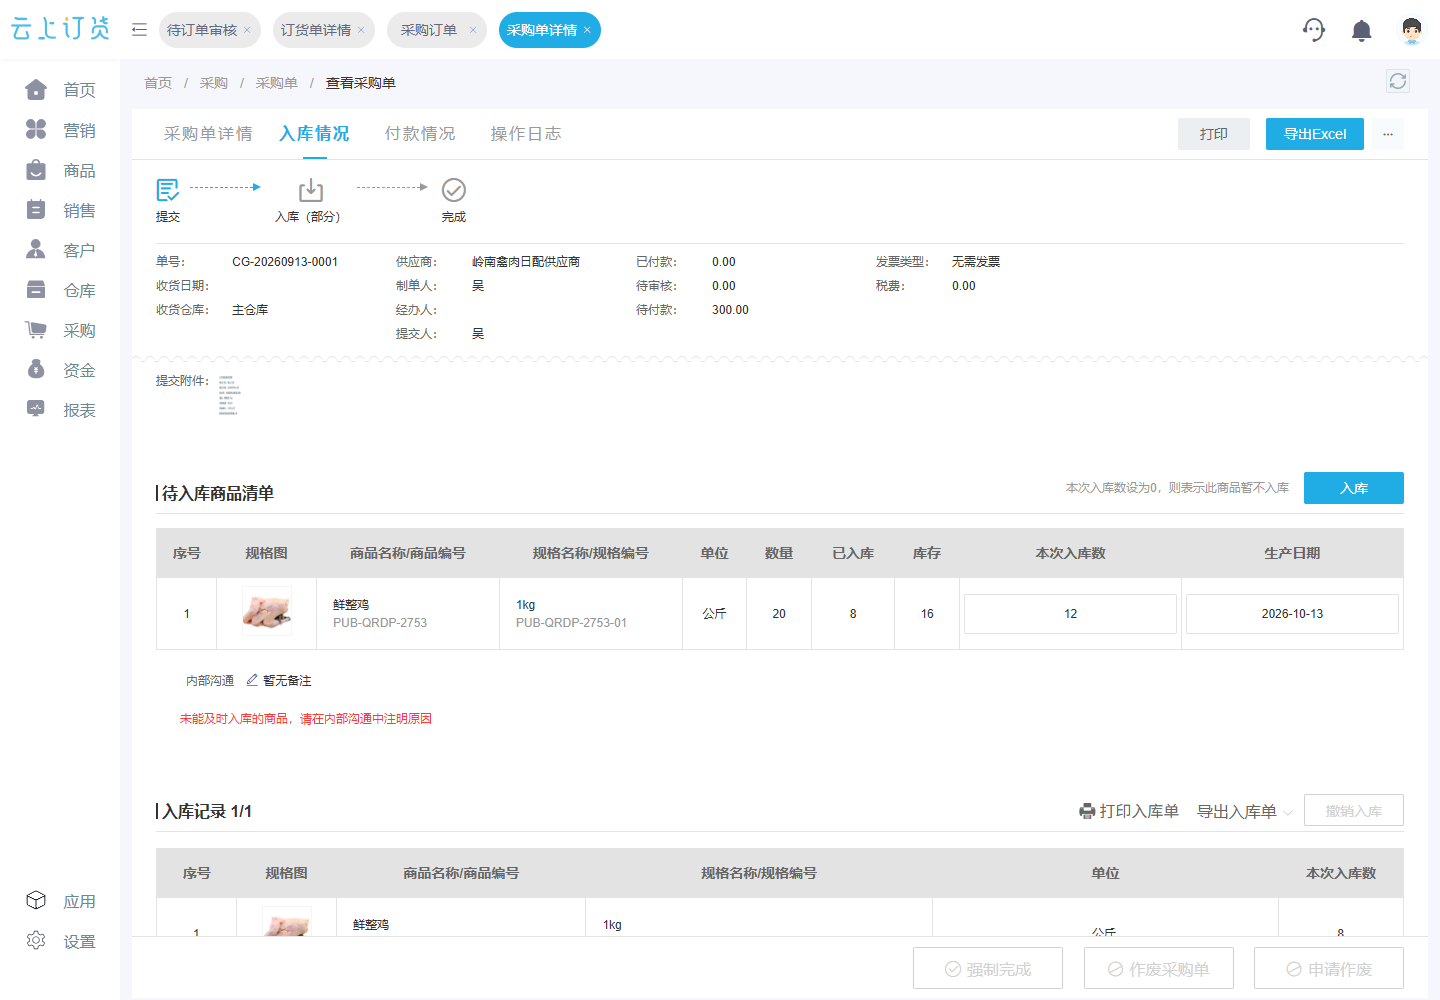Open 商品 in sidebar
This screenshot has height=1000, width=1440.
60,170
